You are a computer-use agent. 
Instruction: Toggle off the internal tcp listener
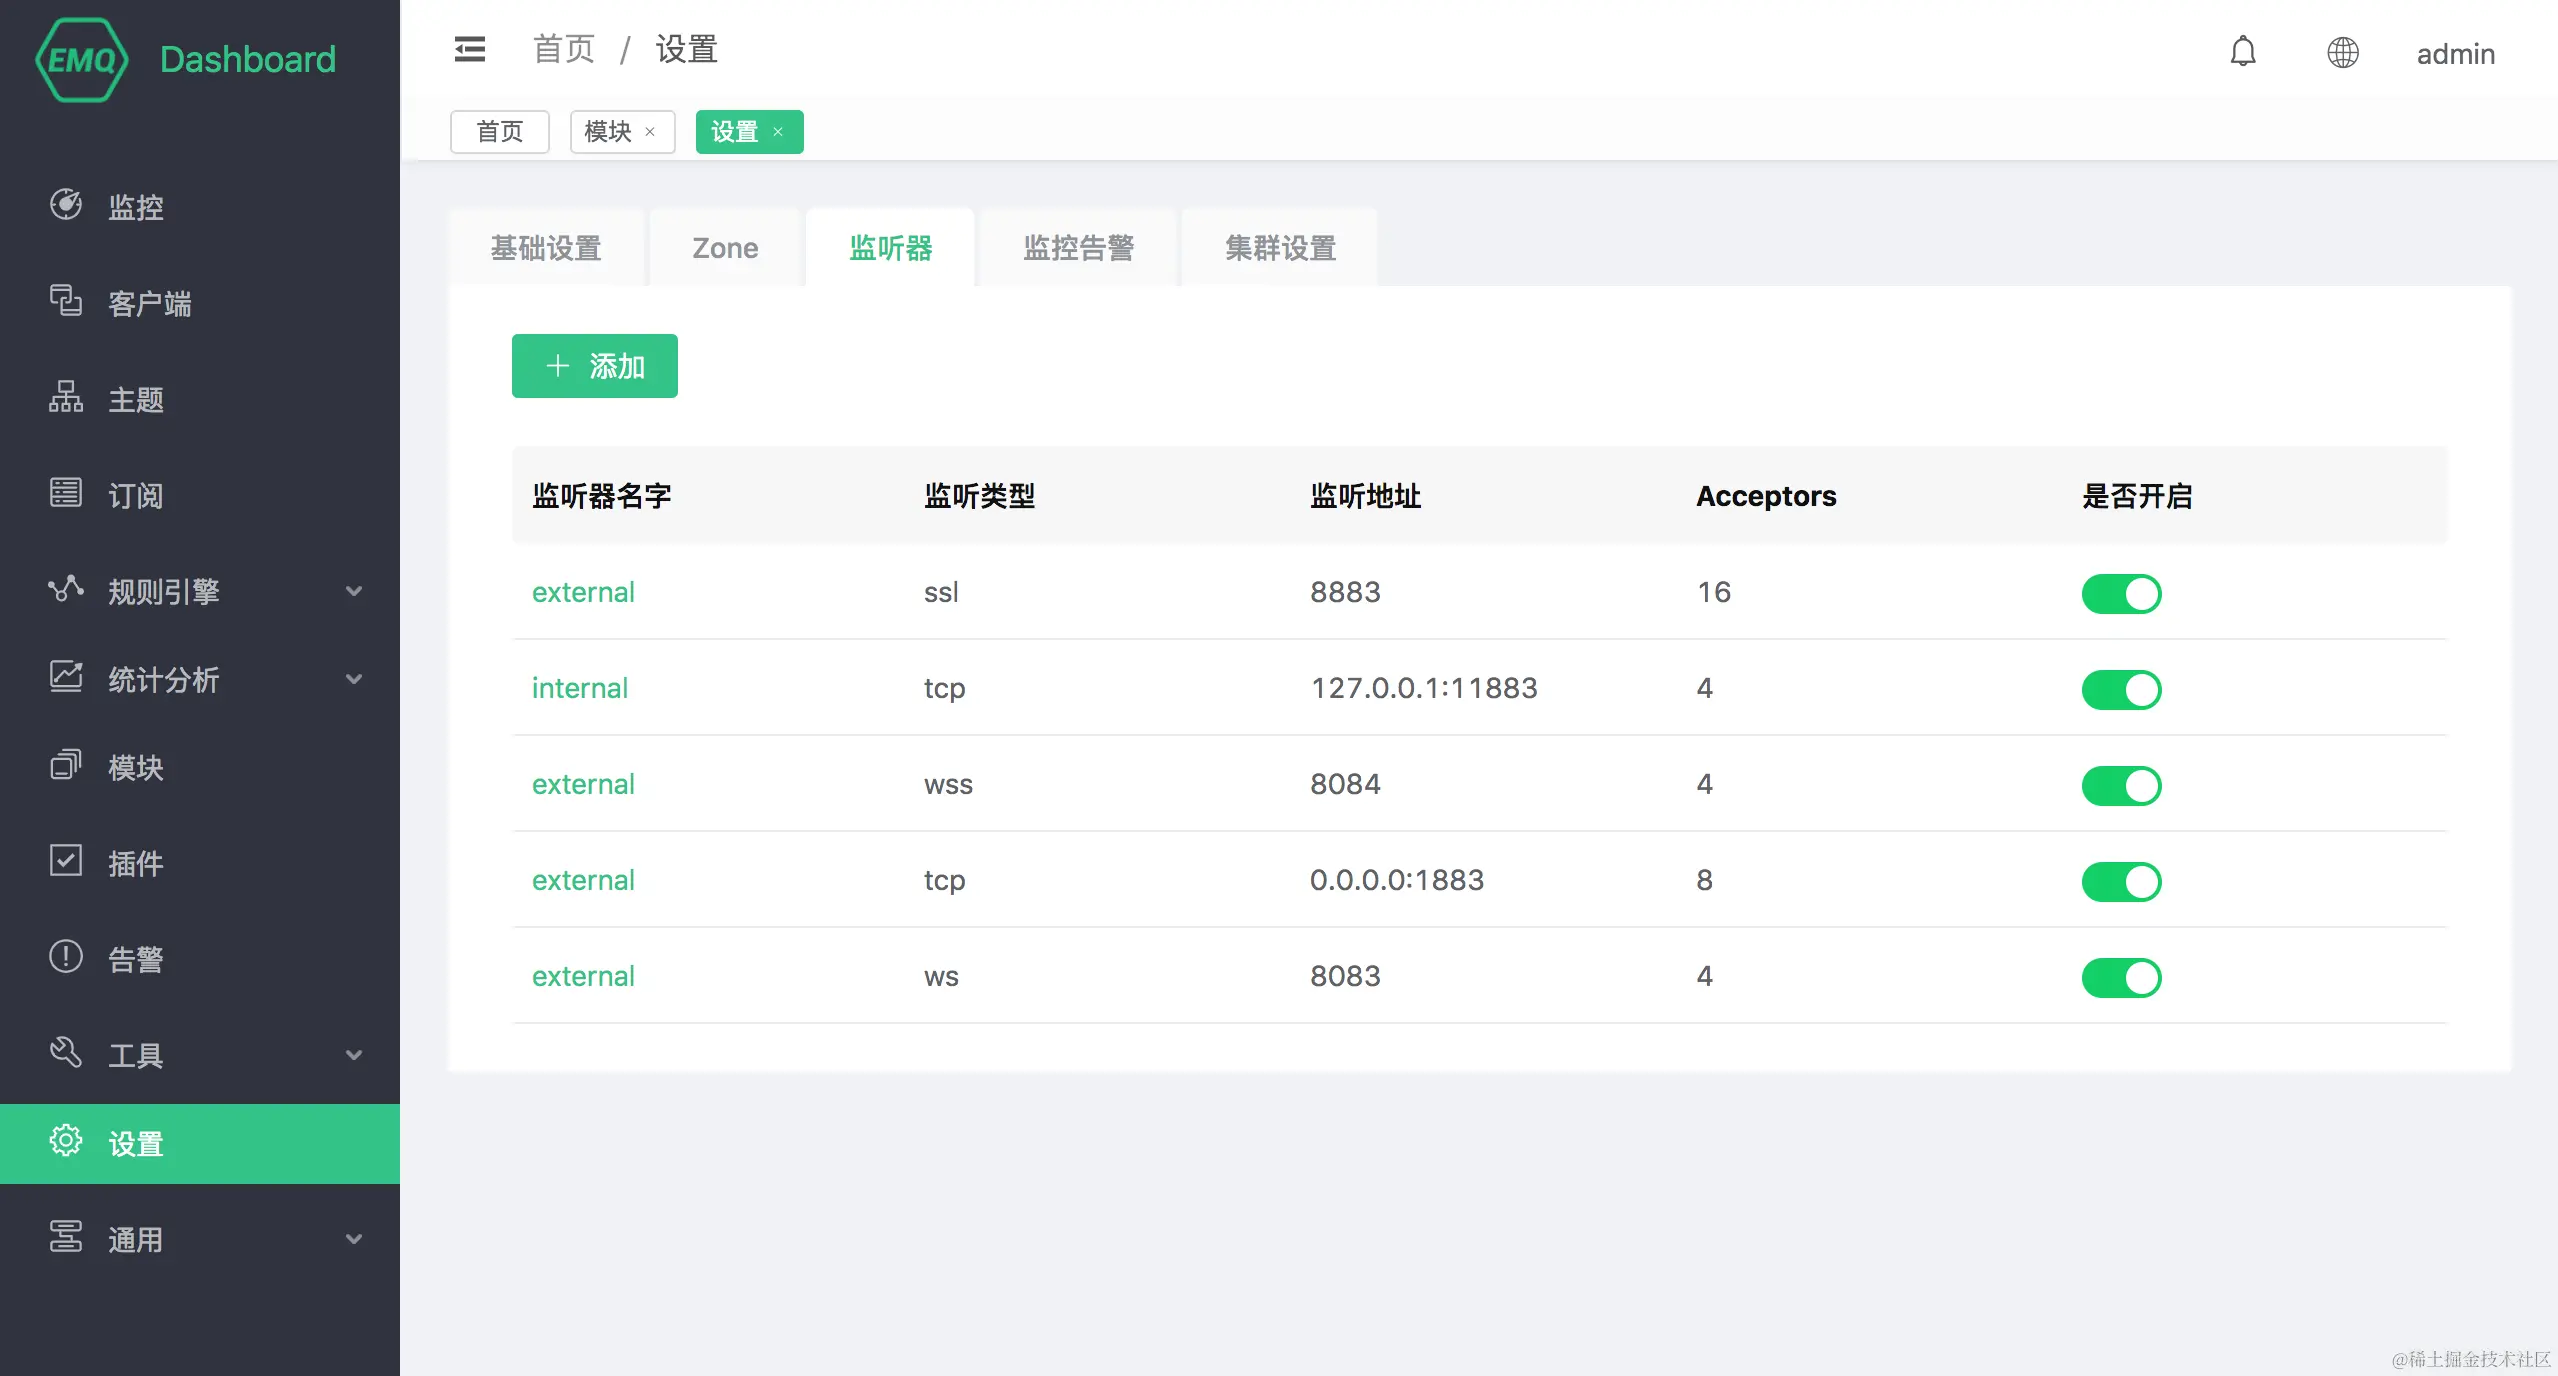[x=2121, y=689]
